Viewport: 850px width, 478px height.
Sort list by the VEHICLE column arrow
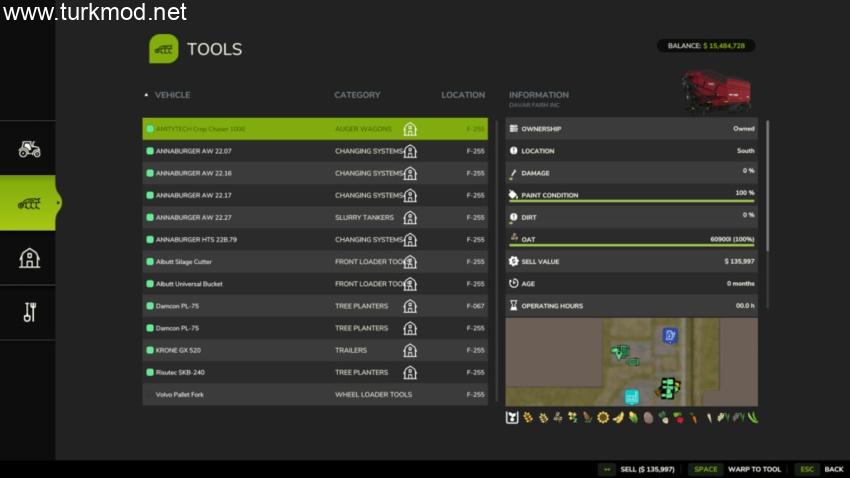pyautogui.click(x=146, y=95)
